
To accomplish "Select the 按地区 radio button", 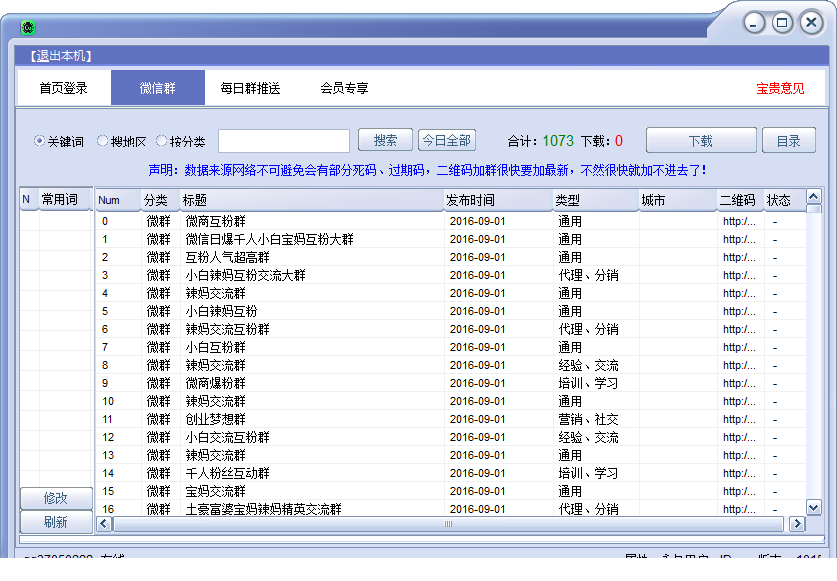I will click(x=102, y=141).
